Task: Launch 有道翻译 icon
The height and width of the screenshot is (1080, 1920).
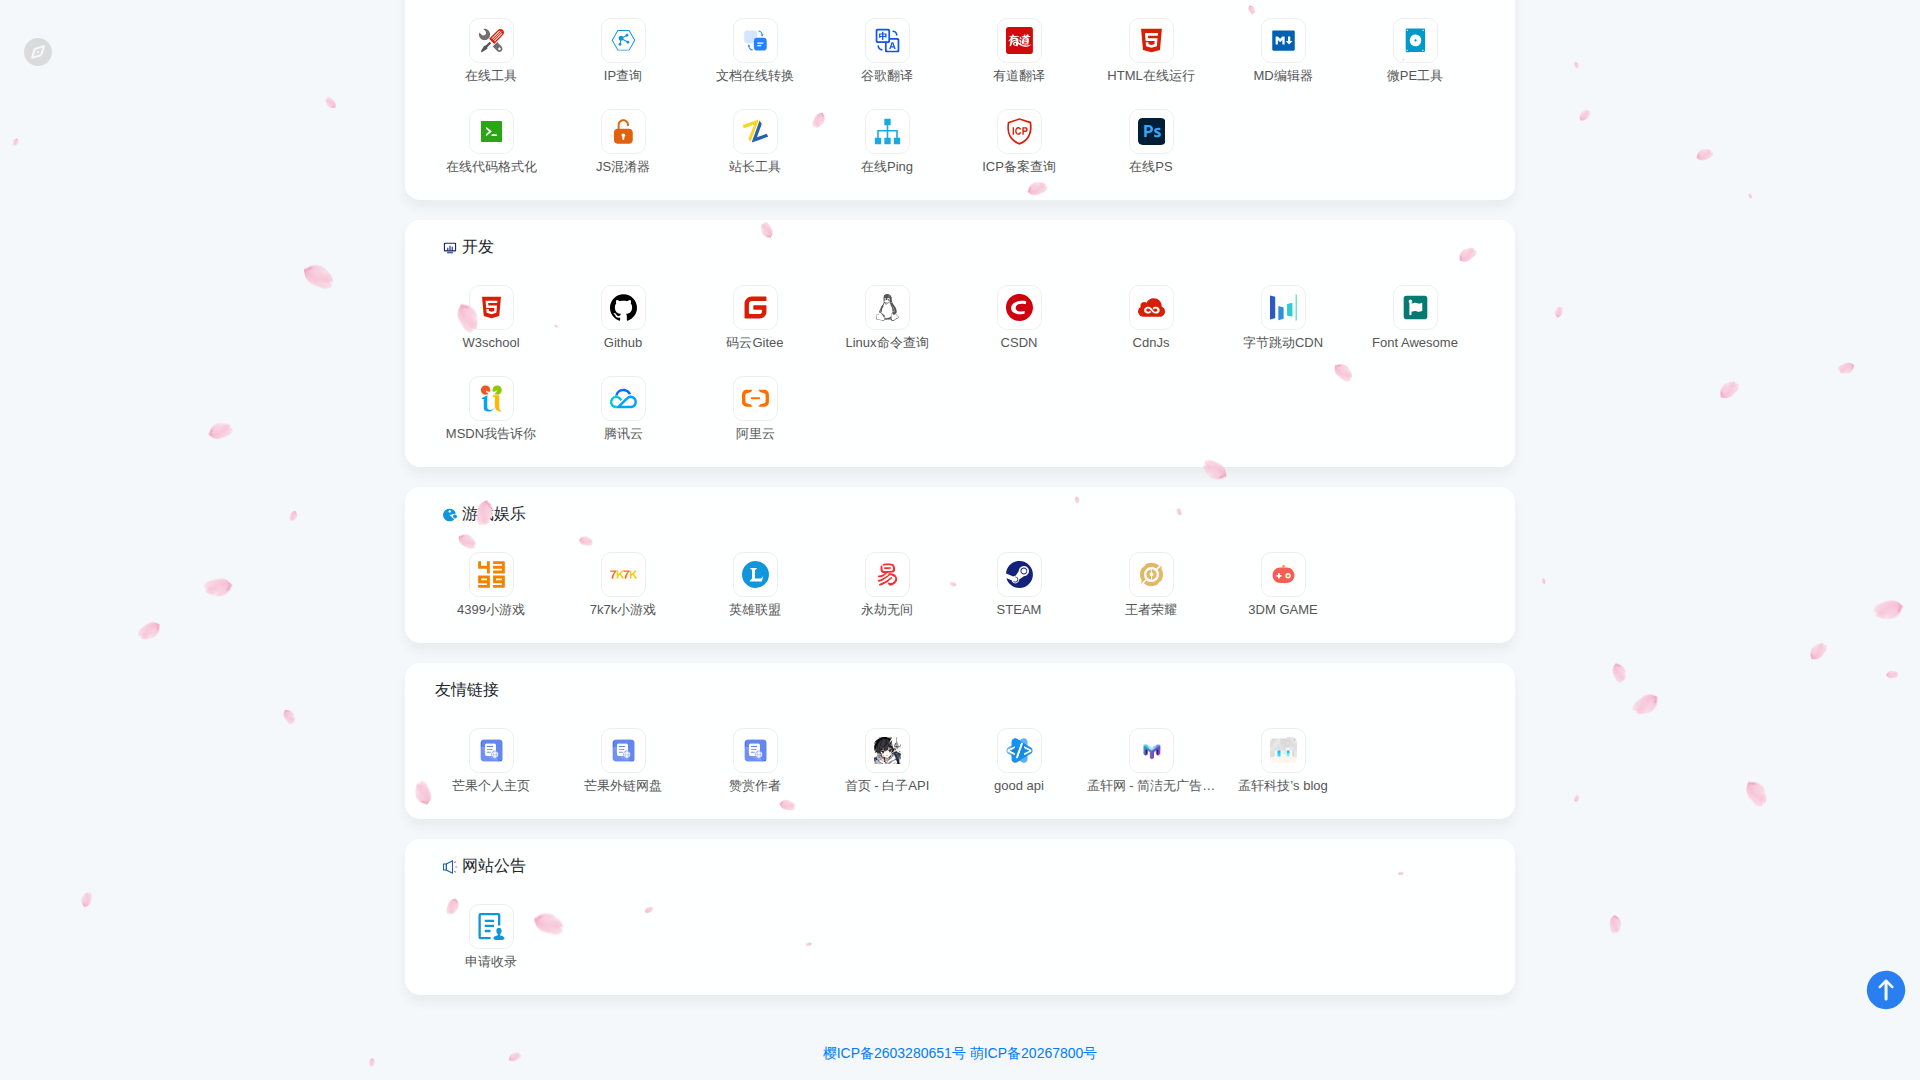Action: tap(1019, 41)
